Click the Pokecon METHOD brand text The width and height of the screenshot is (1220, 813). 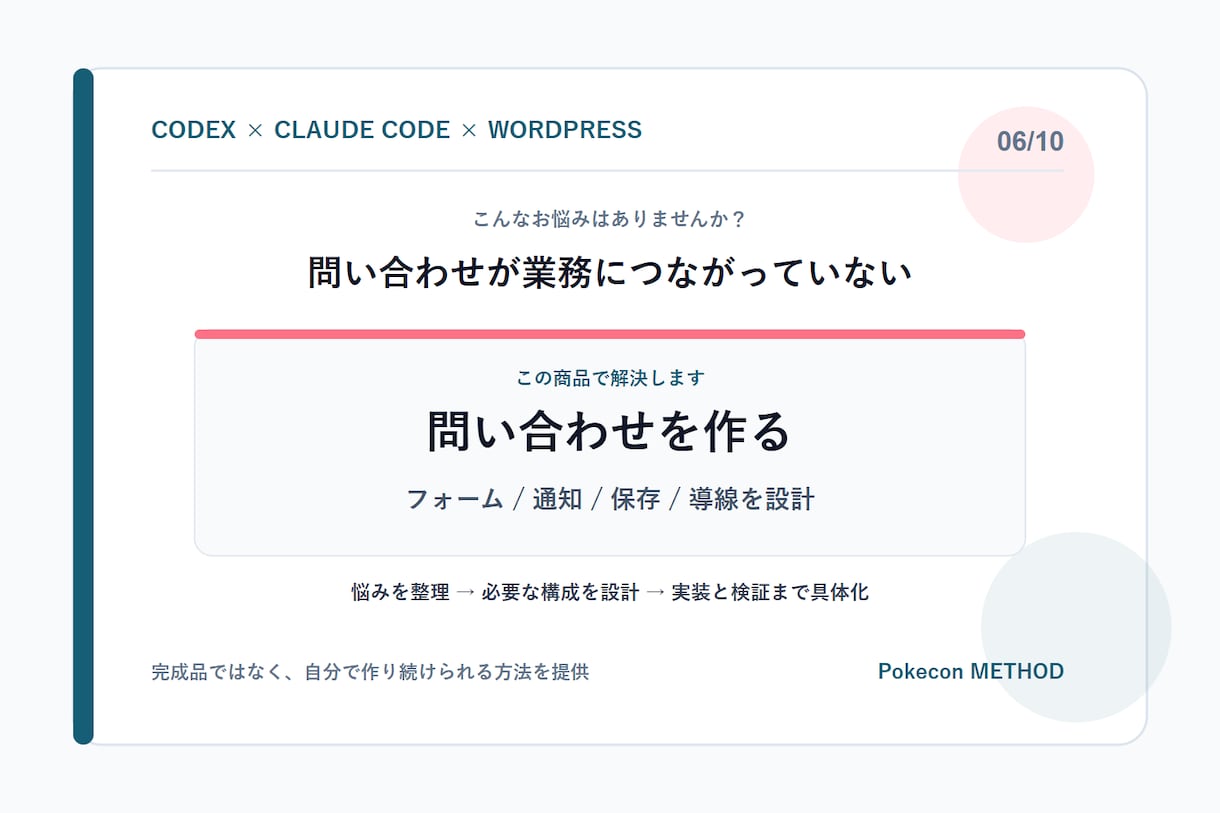click(971, 671)
